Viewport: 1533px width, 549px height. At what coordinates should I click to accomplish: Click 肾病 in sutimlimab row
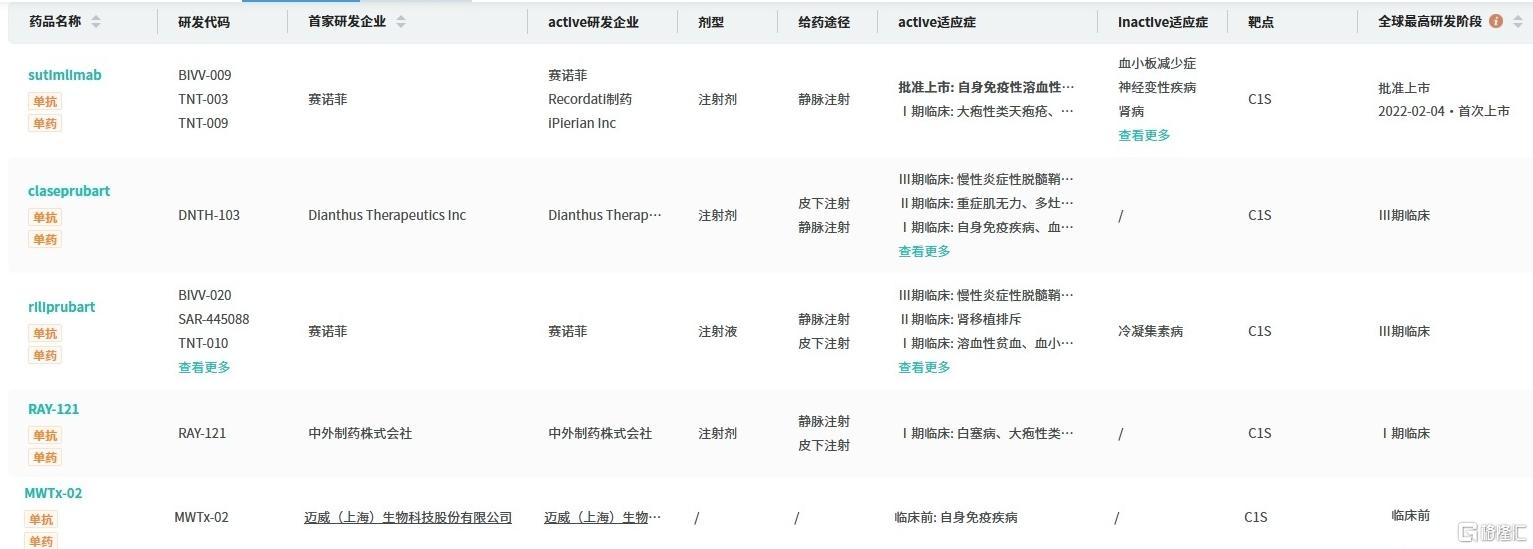[x=1131, y=111]
